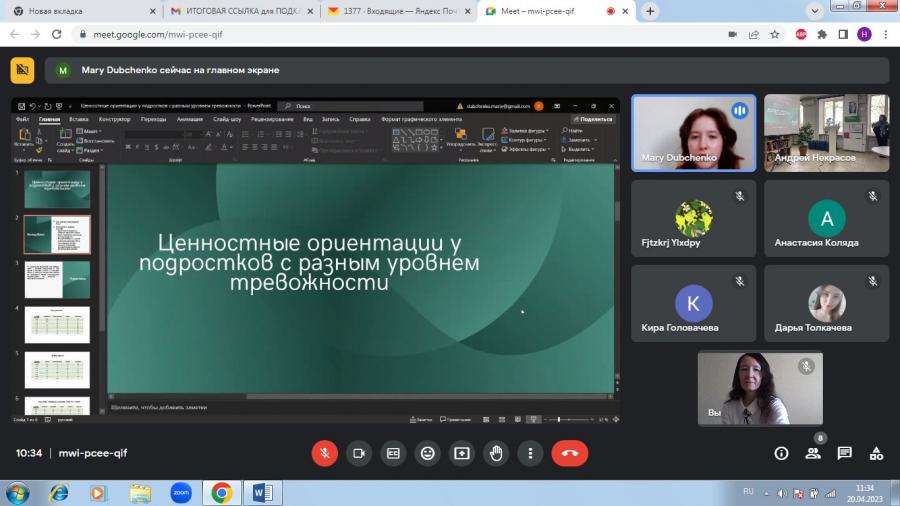Screen dimensions: 900x506
Task: Select Mary Dubchenko's video tile
Action: click(693, 133)
